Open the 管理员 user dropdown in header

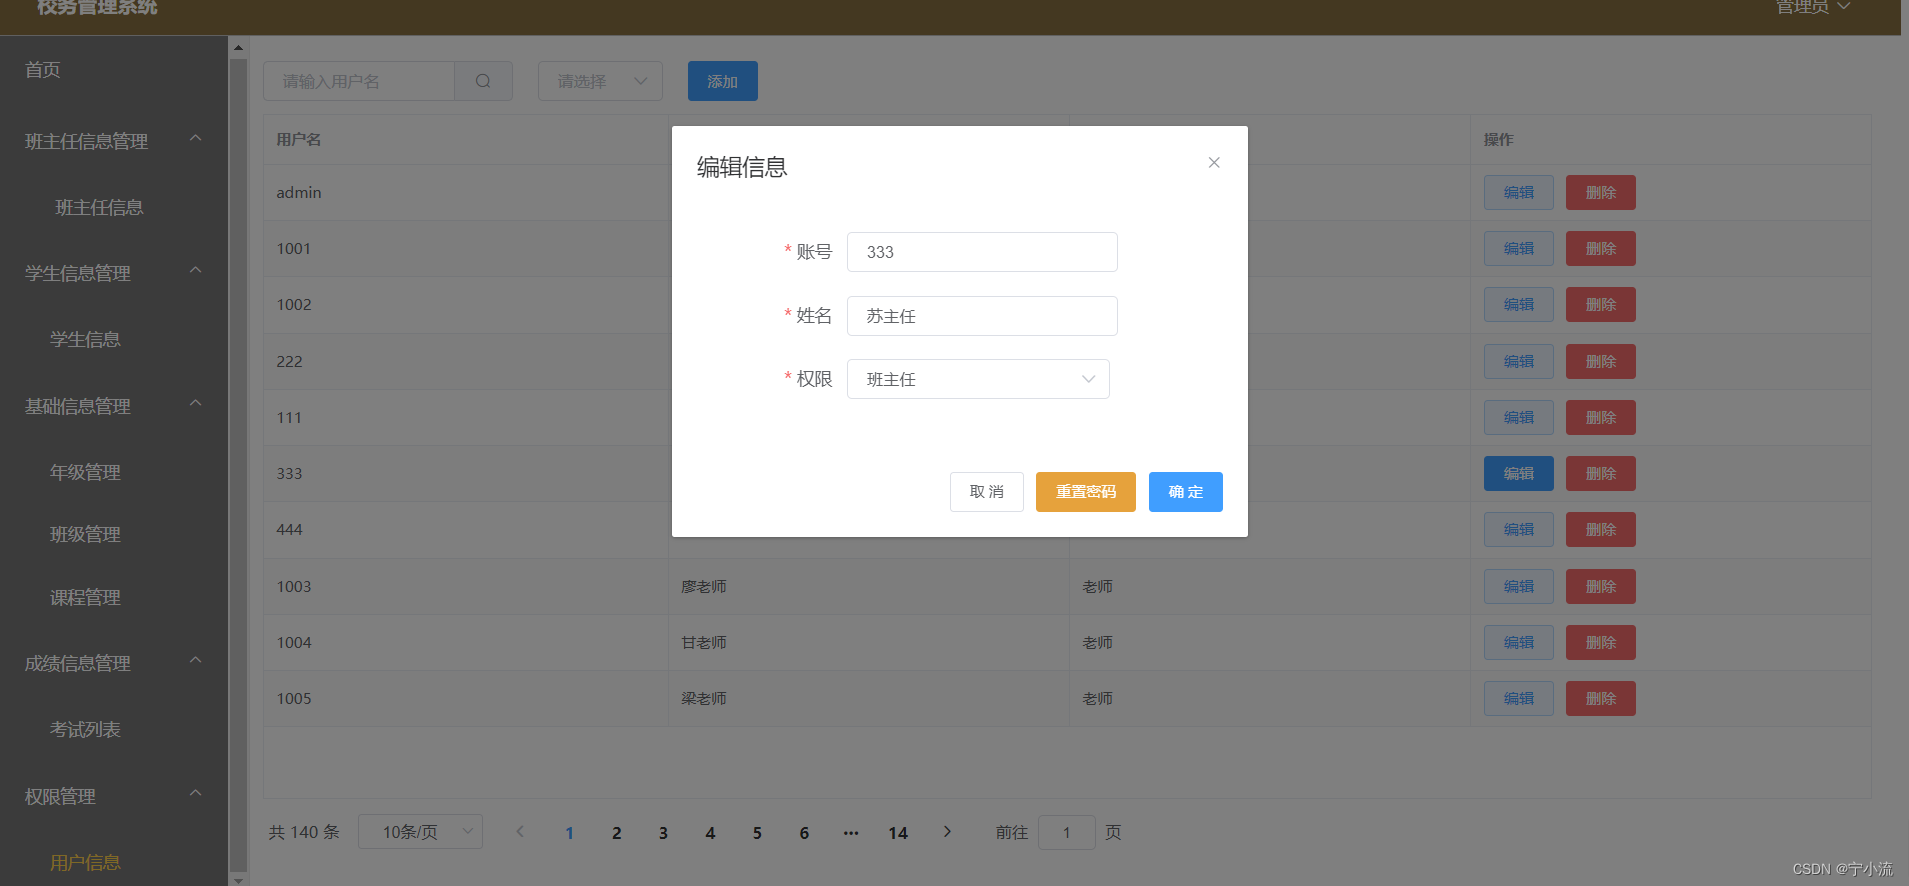1813,7
